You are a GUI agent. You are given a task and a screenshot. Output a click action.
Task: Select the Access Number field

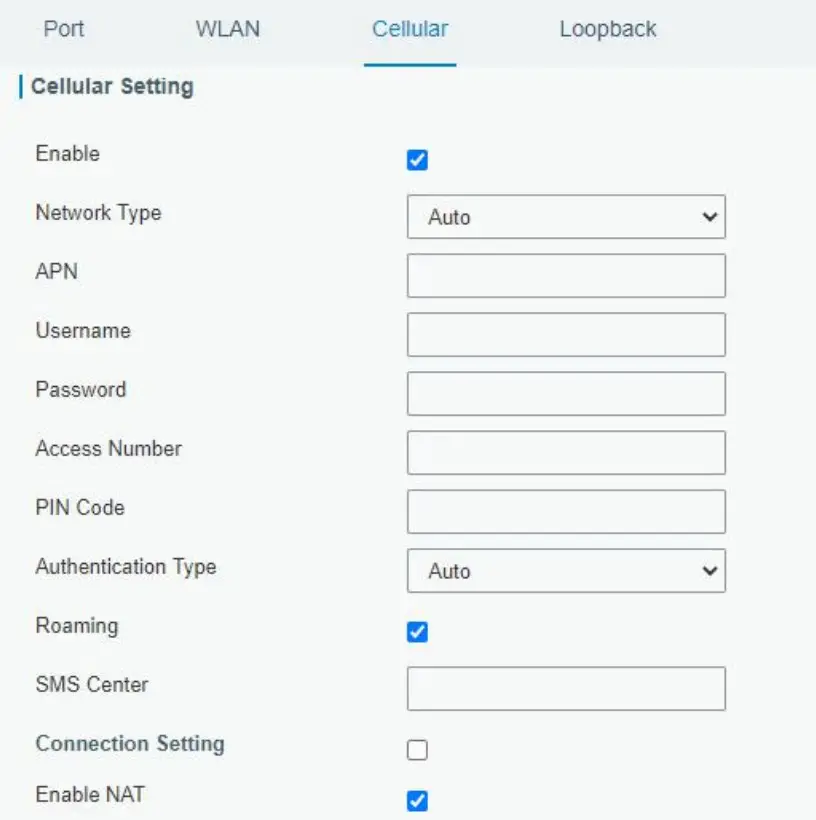point(565,453)
